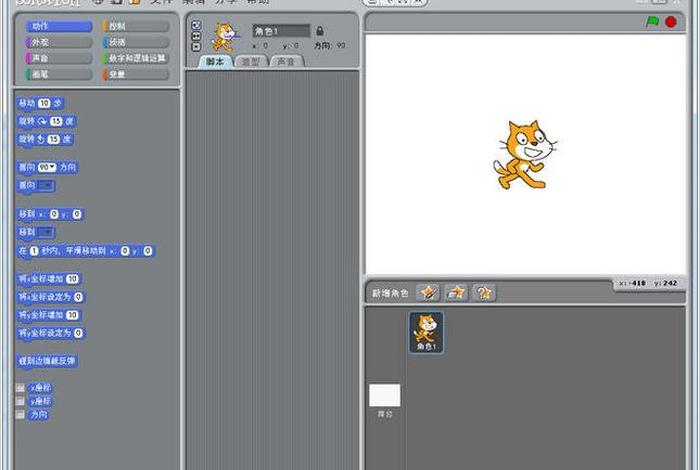Viewport: 700px width, 470px height.
Task: Click the x座标 reporter block
Action: 40,388
